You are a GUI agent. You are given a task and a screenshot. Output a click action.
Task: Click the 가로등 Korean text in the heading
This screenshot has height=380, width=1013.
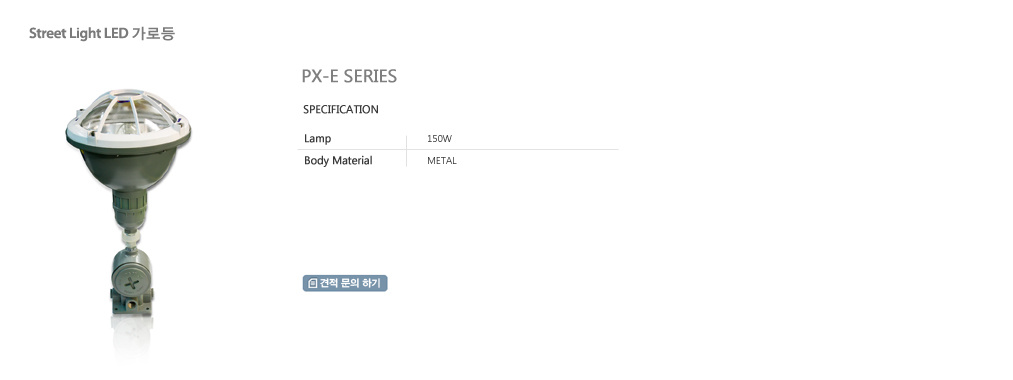tap(153, 34)
